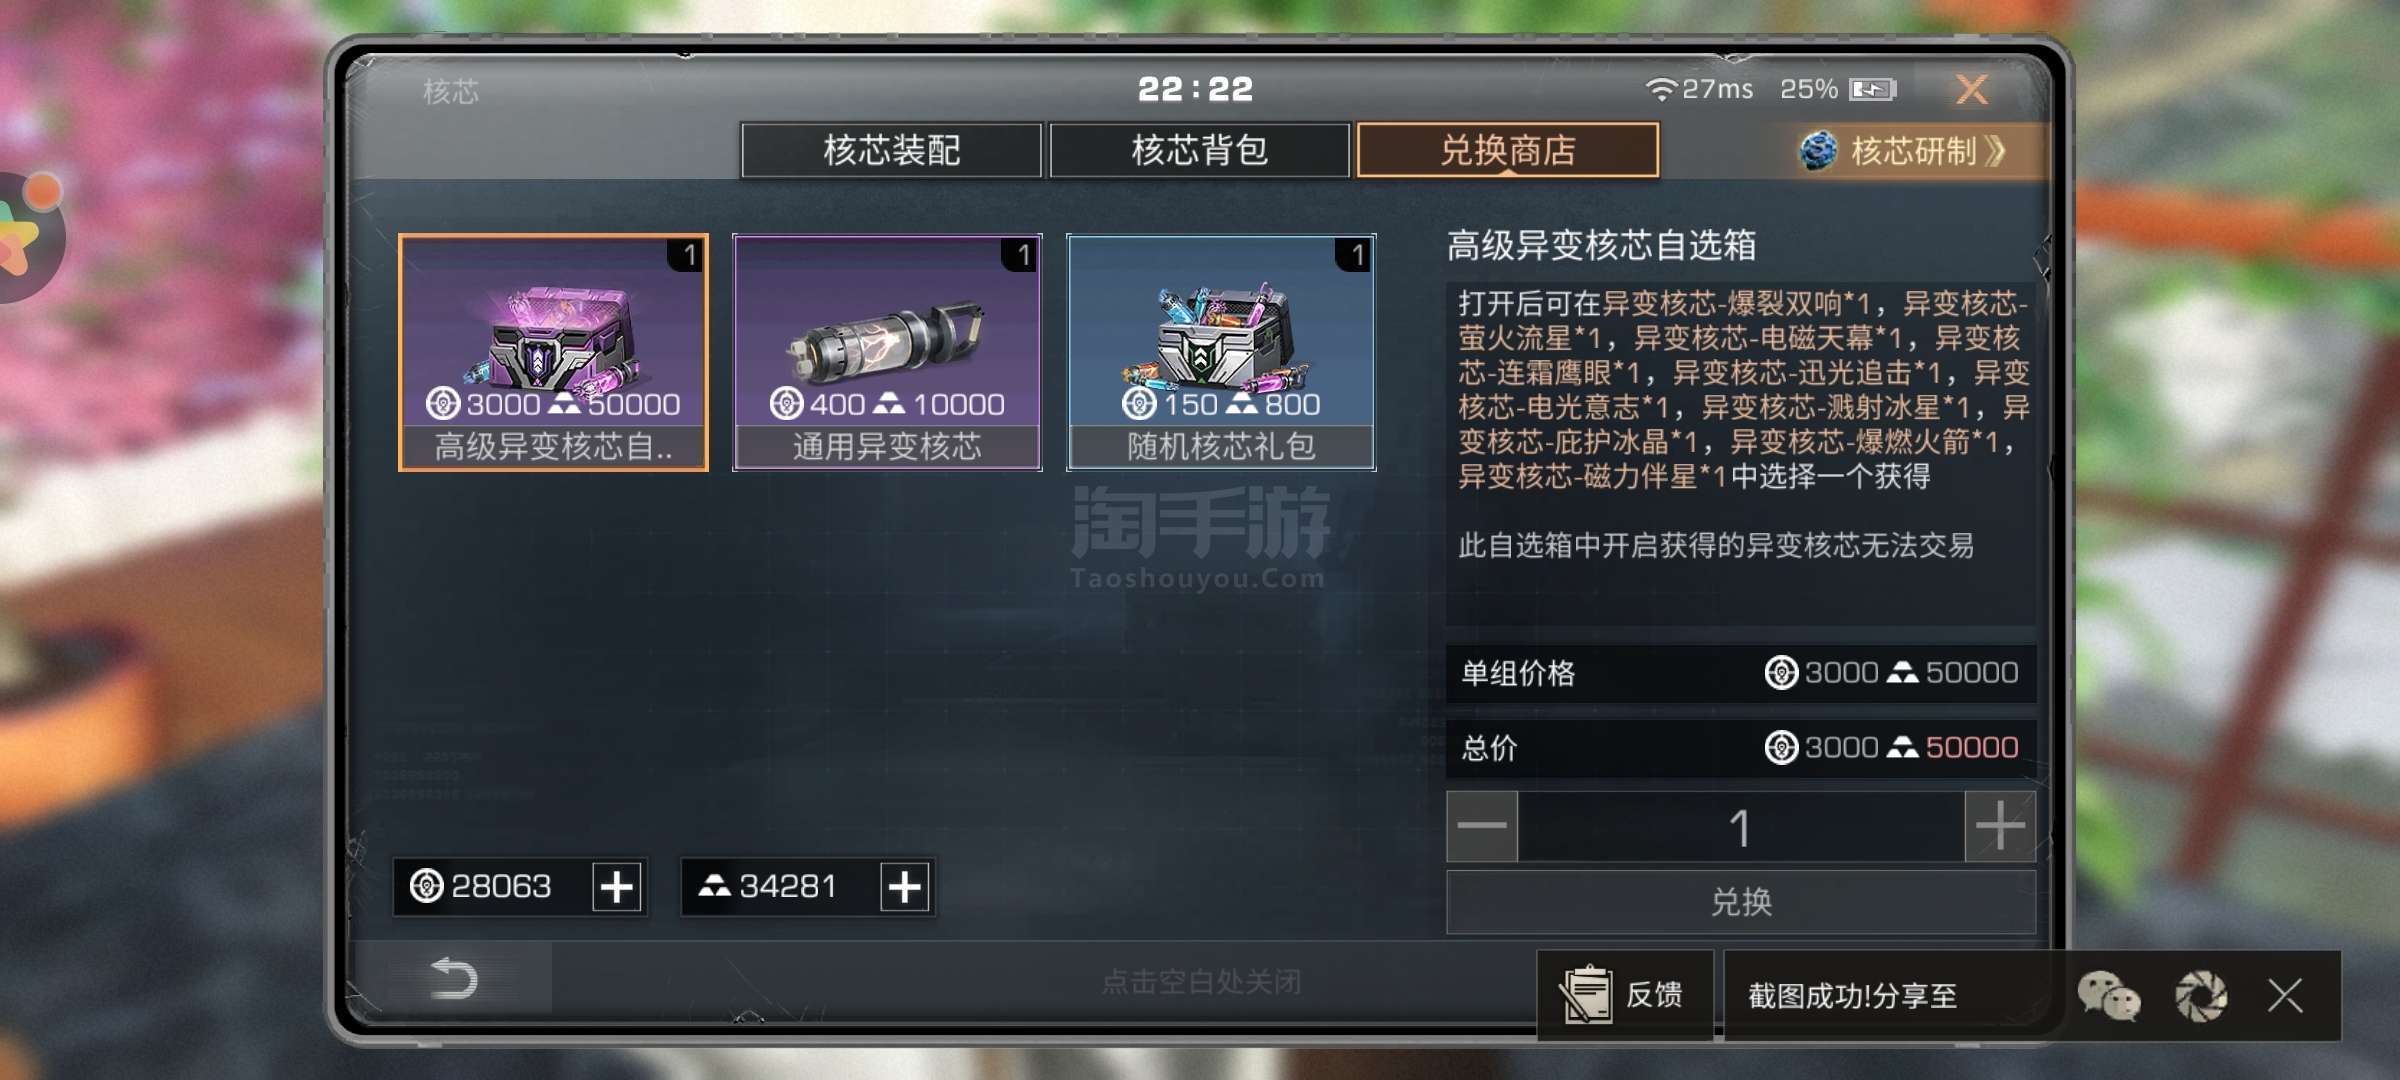Click the quantity field showing 1

(x=1741, y=826)
